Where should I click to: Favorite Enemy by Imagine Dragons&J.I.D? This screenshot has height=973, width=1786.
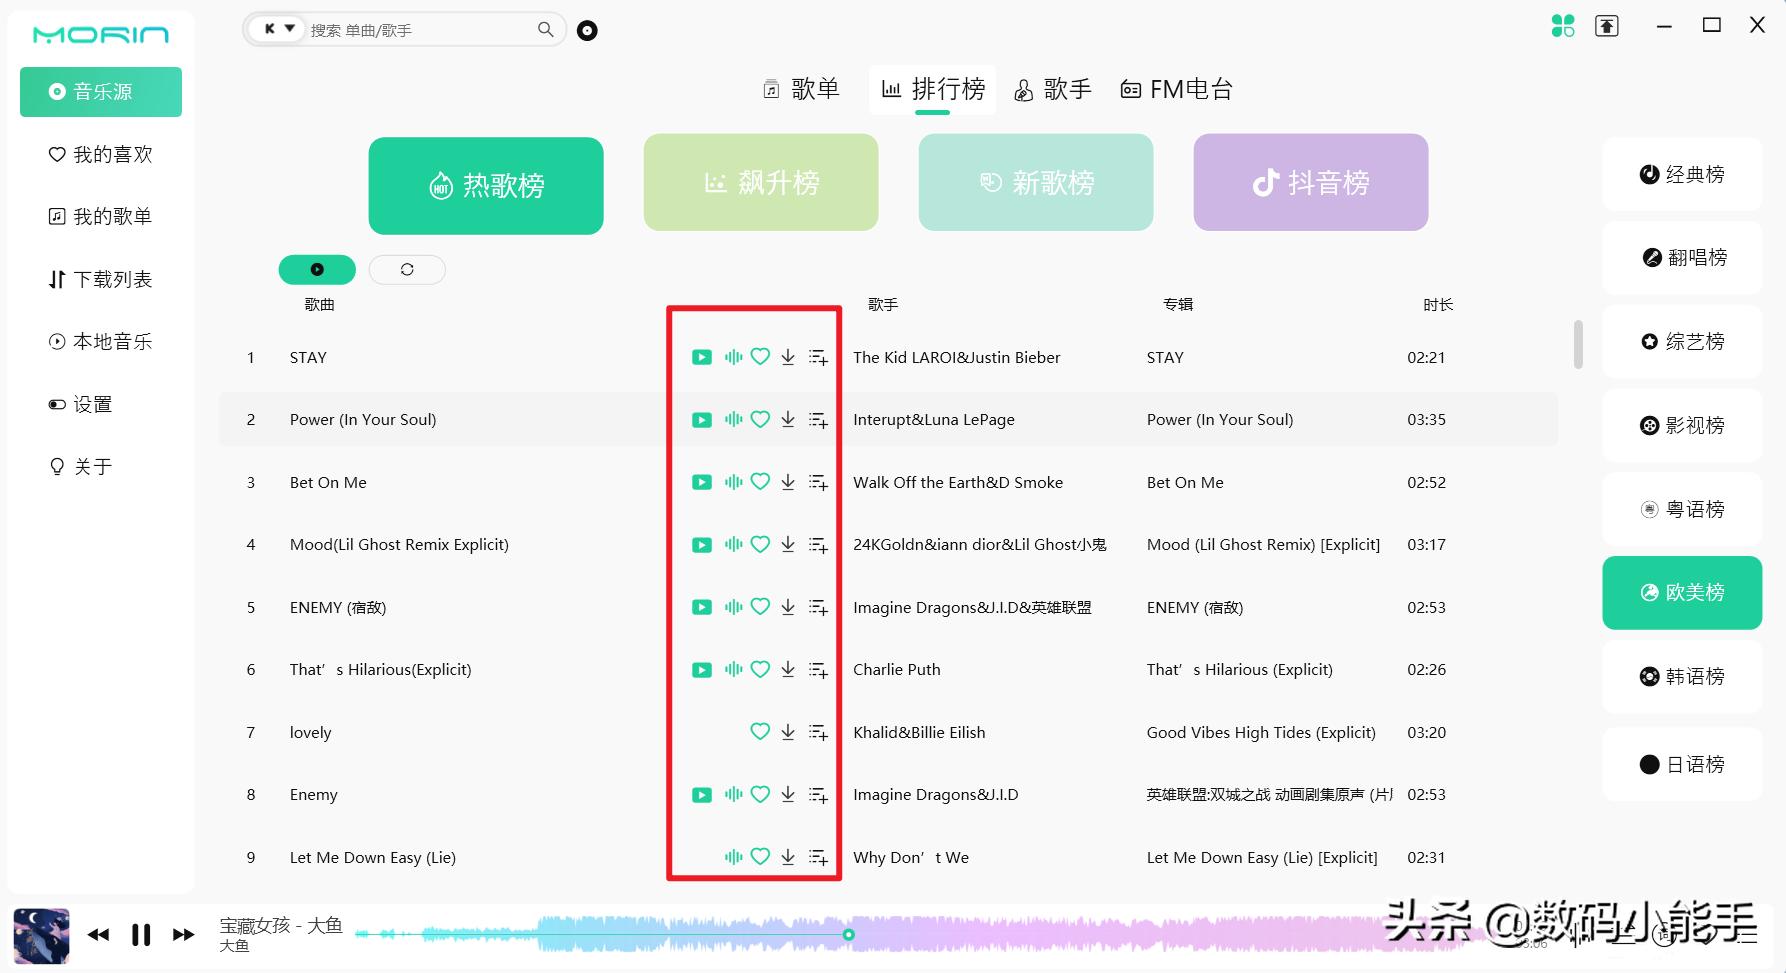point(760,794)
